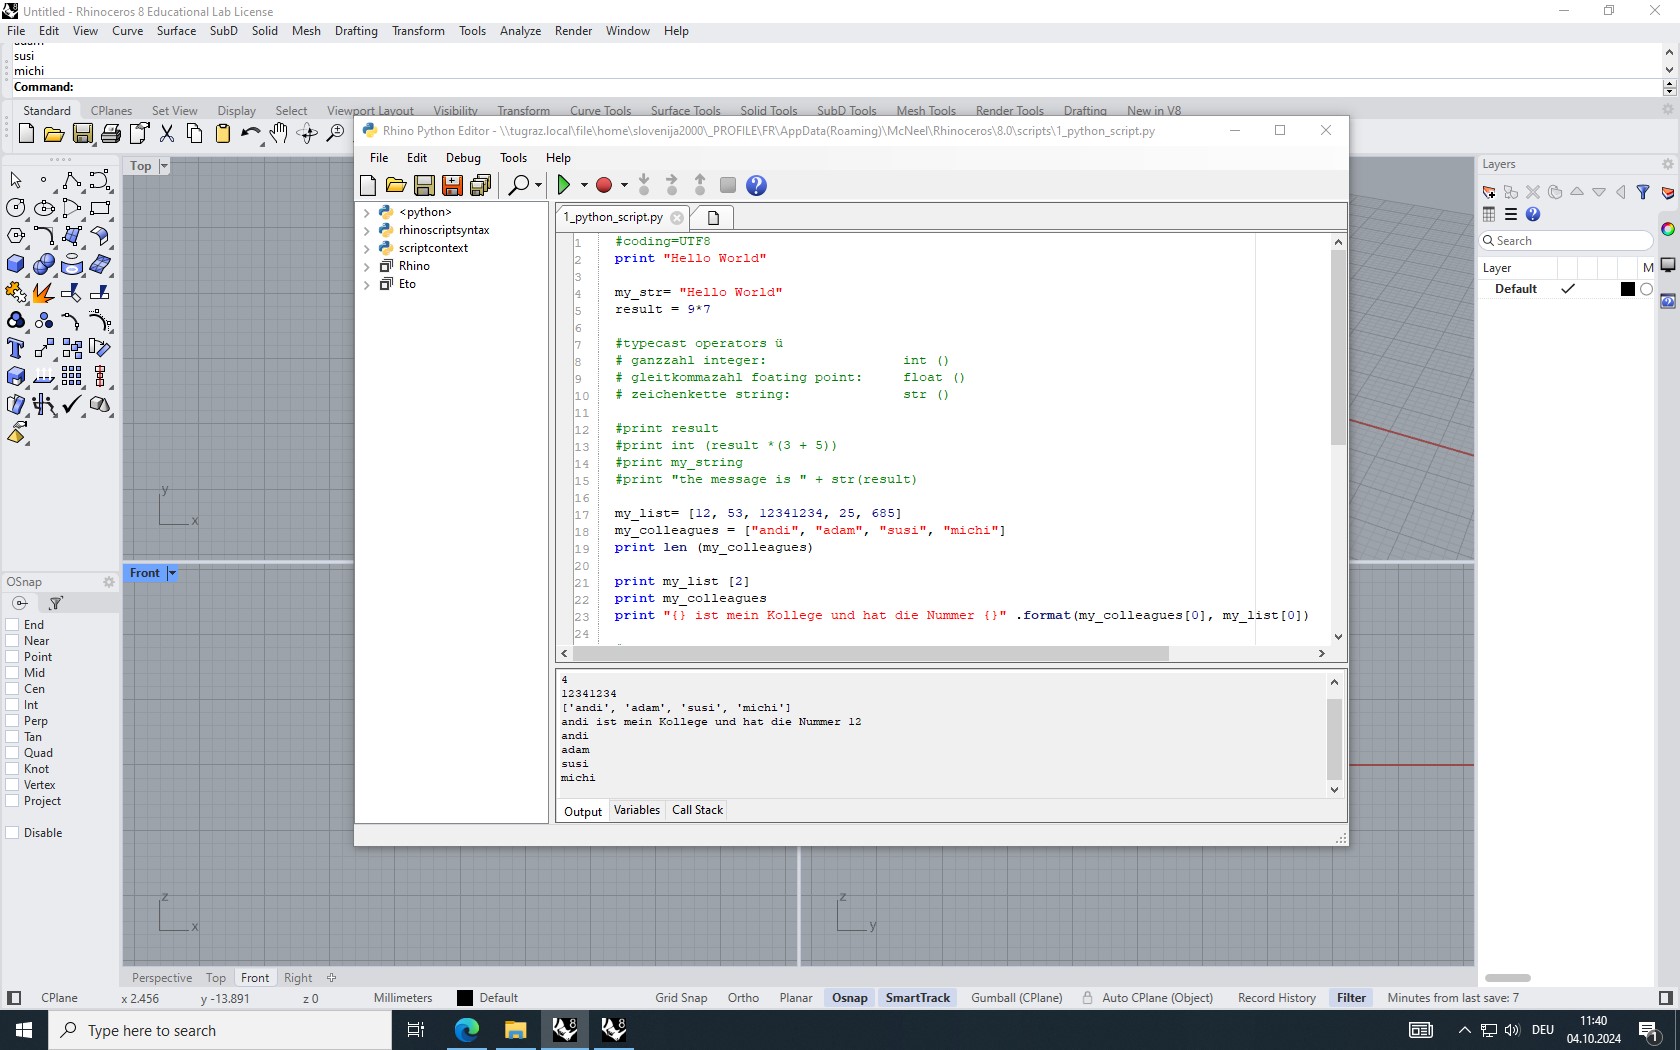The width and height of the screenshot is (1680, 1050).
Task: Run the Python script
Action: pos(566,185)
